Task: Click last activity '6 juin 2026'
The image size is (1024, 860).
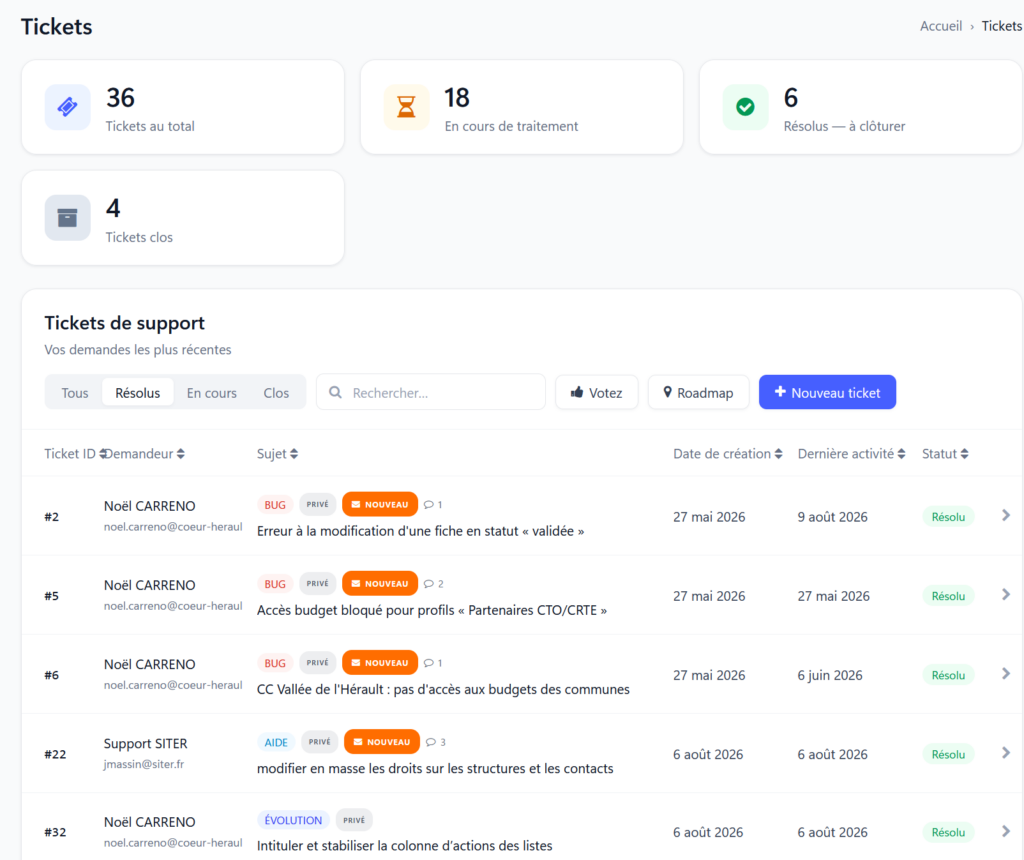Action: [830, 675]
